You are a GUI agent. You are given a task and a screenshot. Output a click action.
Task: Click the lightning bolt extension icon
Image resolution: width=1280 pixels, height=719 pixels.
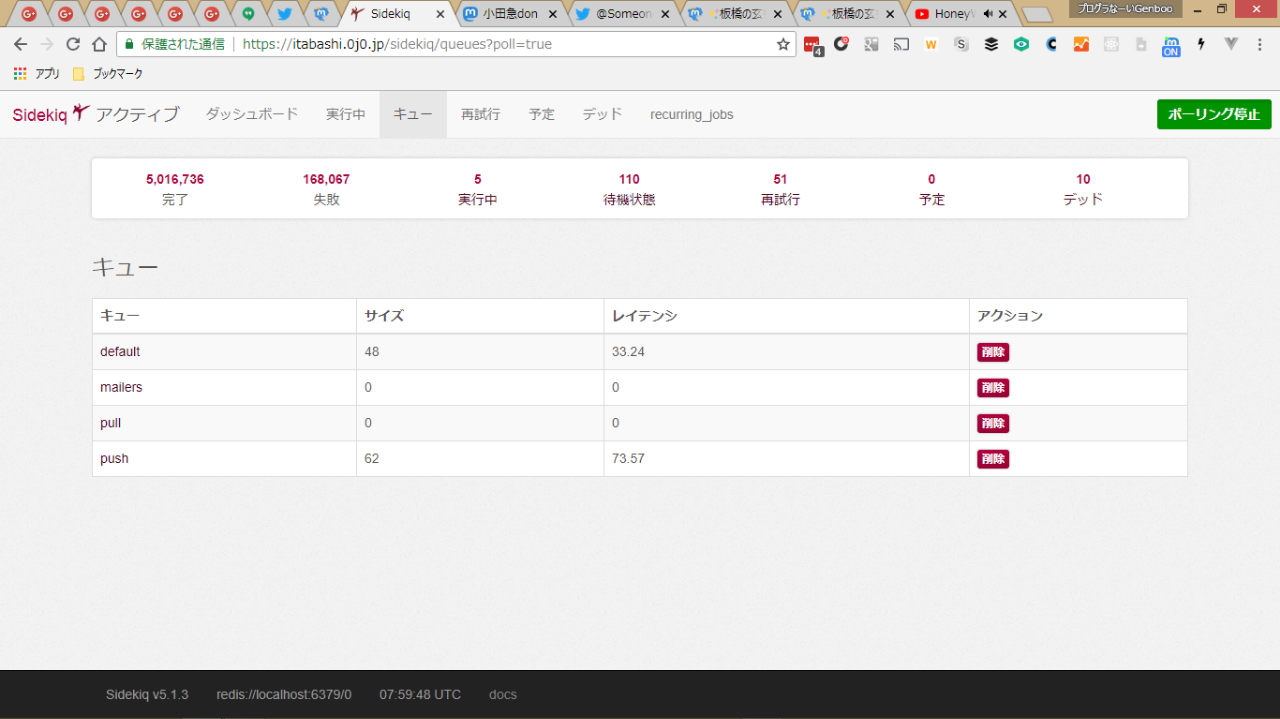(x=1201, y=44)
